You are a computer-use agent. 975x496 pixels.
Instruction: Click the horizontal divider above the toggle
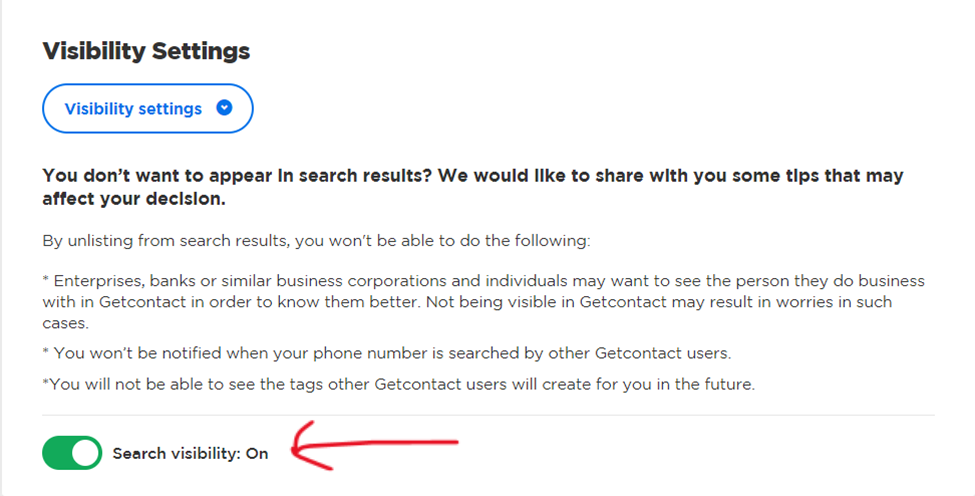coord(488,415)
